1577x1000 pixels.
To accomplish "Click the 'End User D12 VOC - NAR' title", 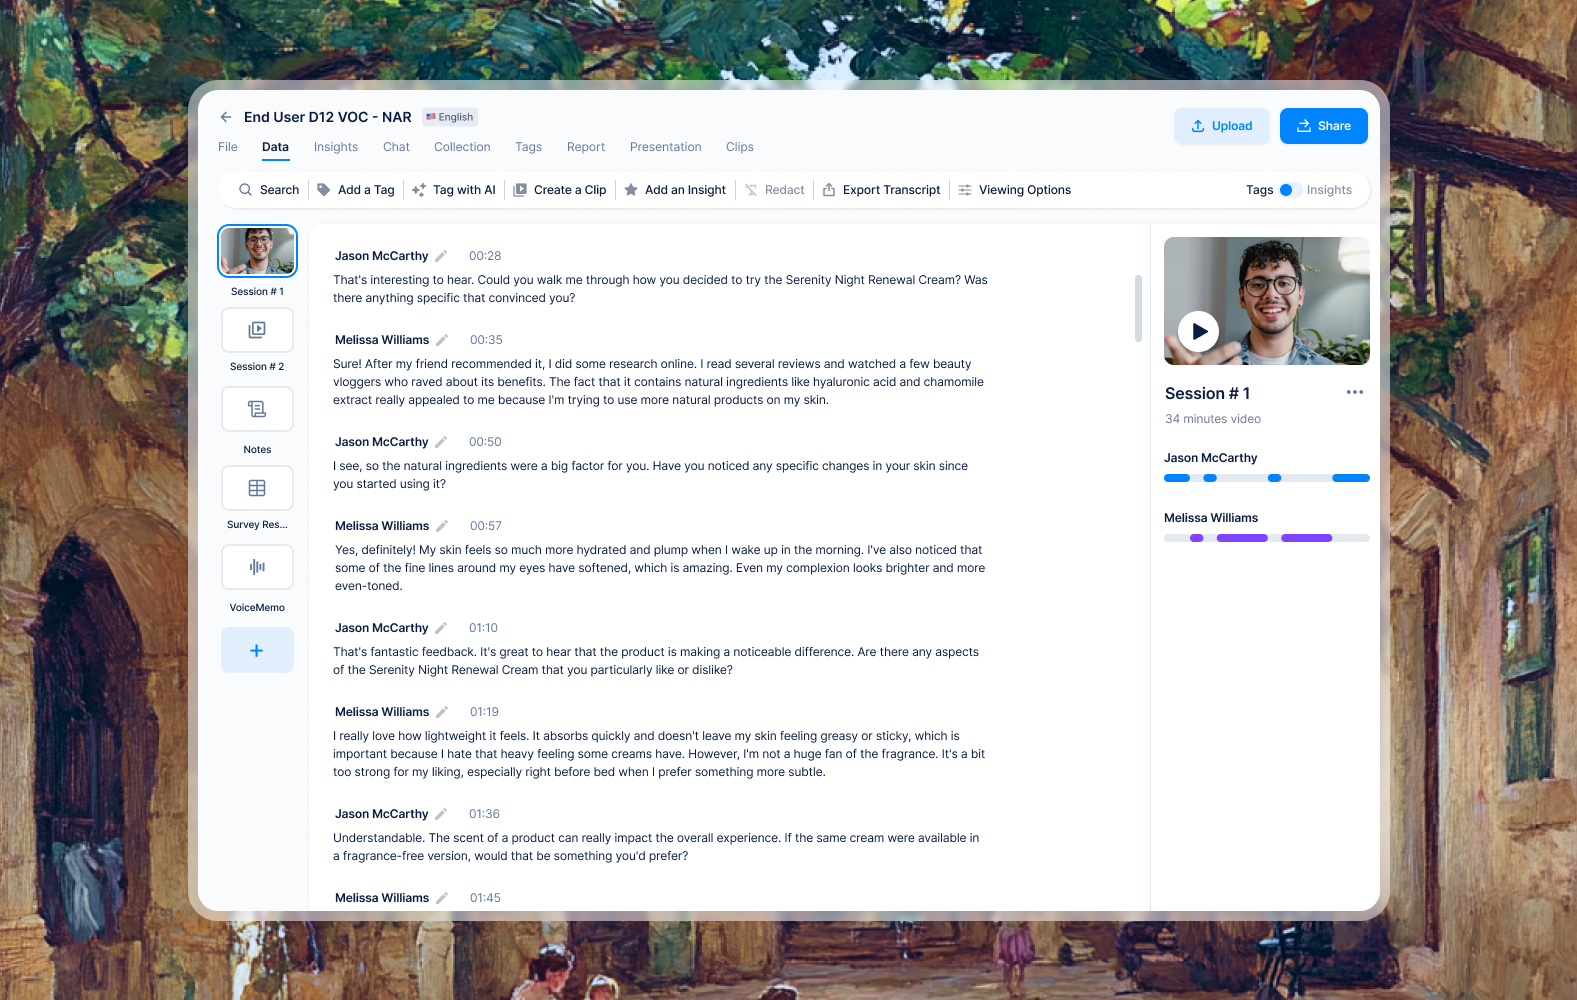I will coord(328,117).
